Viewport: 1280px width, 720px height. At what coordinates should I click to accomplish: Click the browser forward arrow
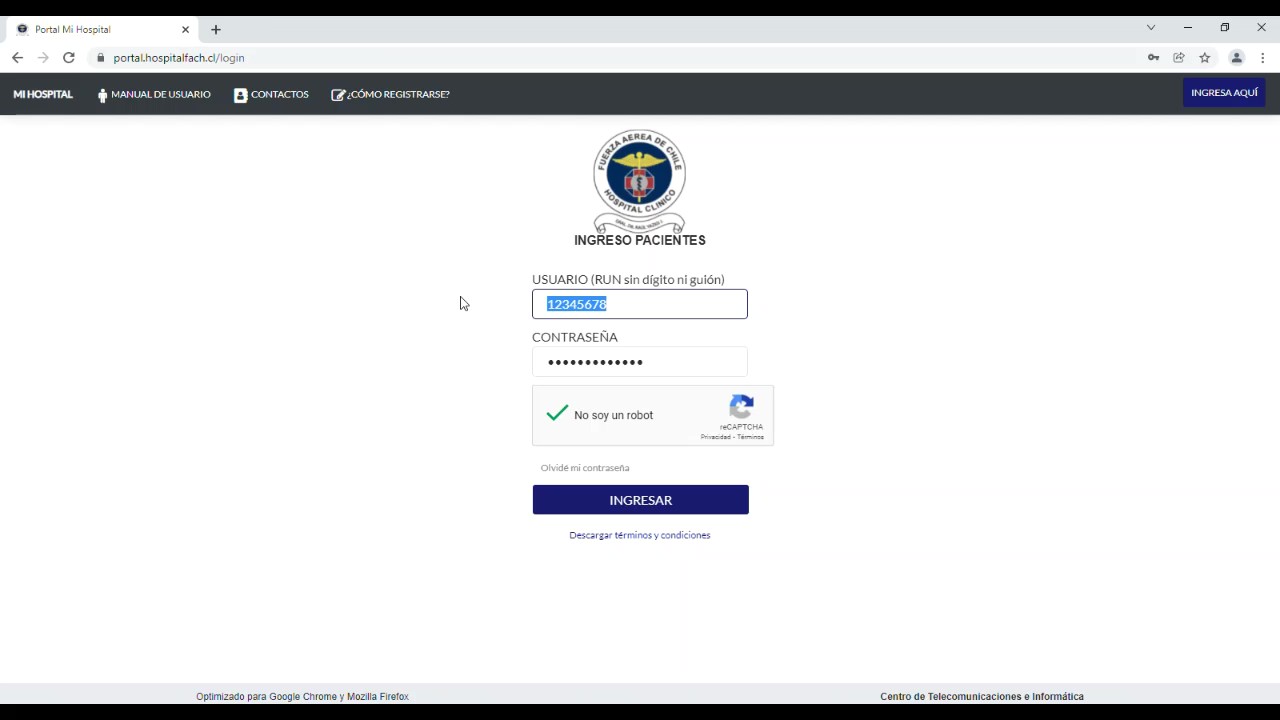pyautogui.click(x=43, y=58)
